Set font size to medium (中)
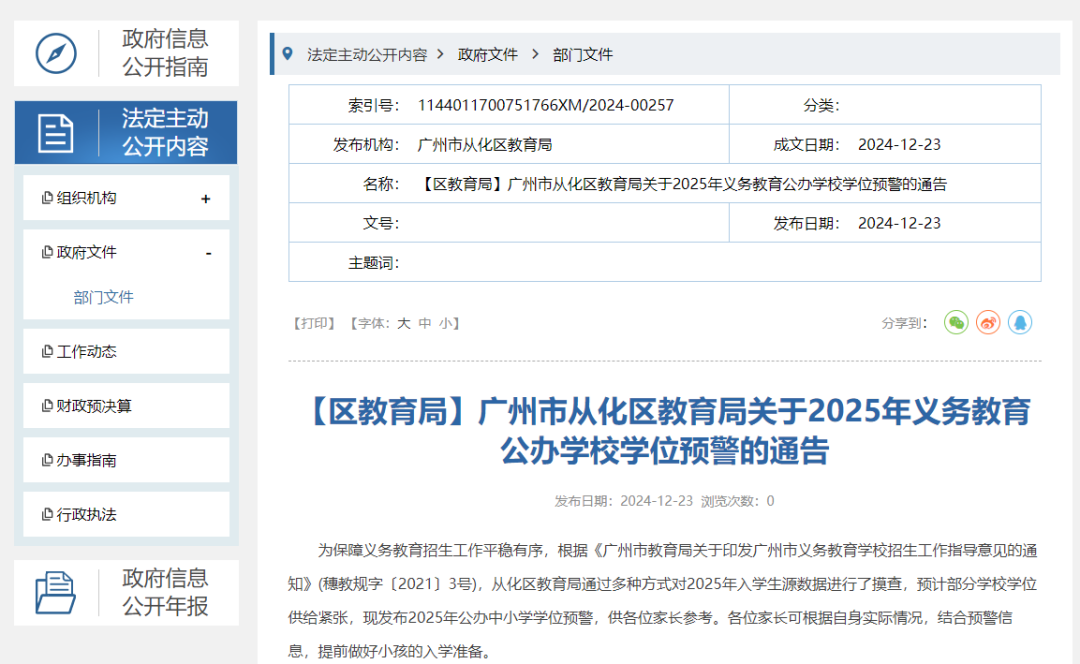 (x=425, y=323)
